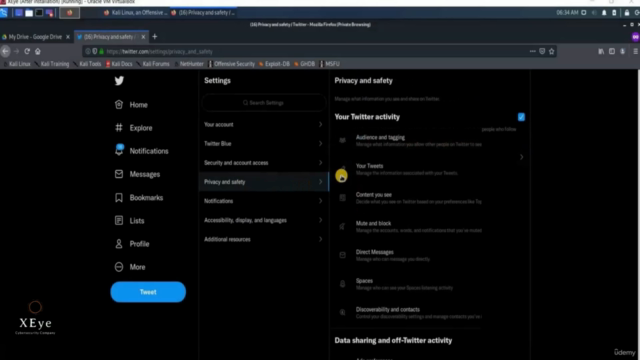Open the Kali applications menu icon
The image size is (640, 360).
[x=4, y=13]
